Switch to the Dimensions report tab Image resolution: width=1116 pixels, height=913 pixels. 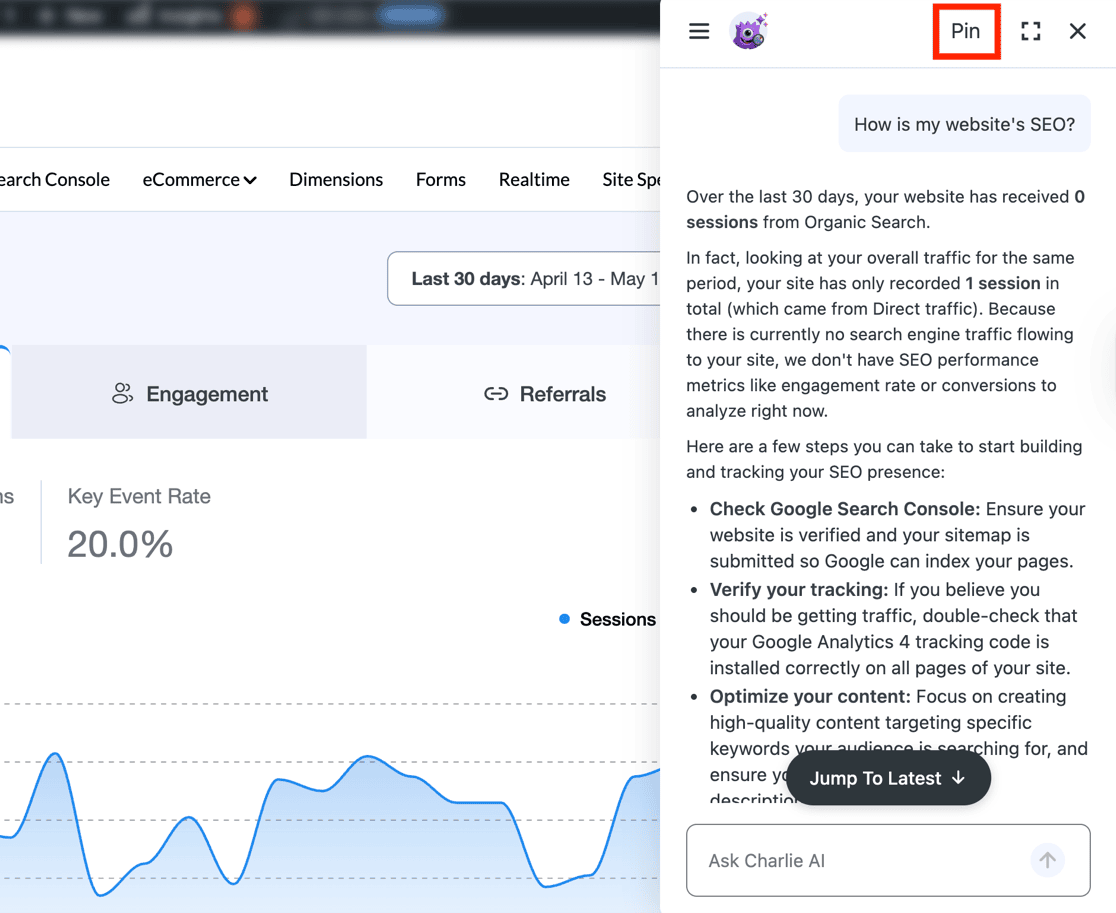(x=336, y=180)
